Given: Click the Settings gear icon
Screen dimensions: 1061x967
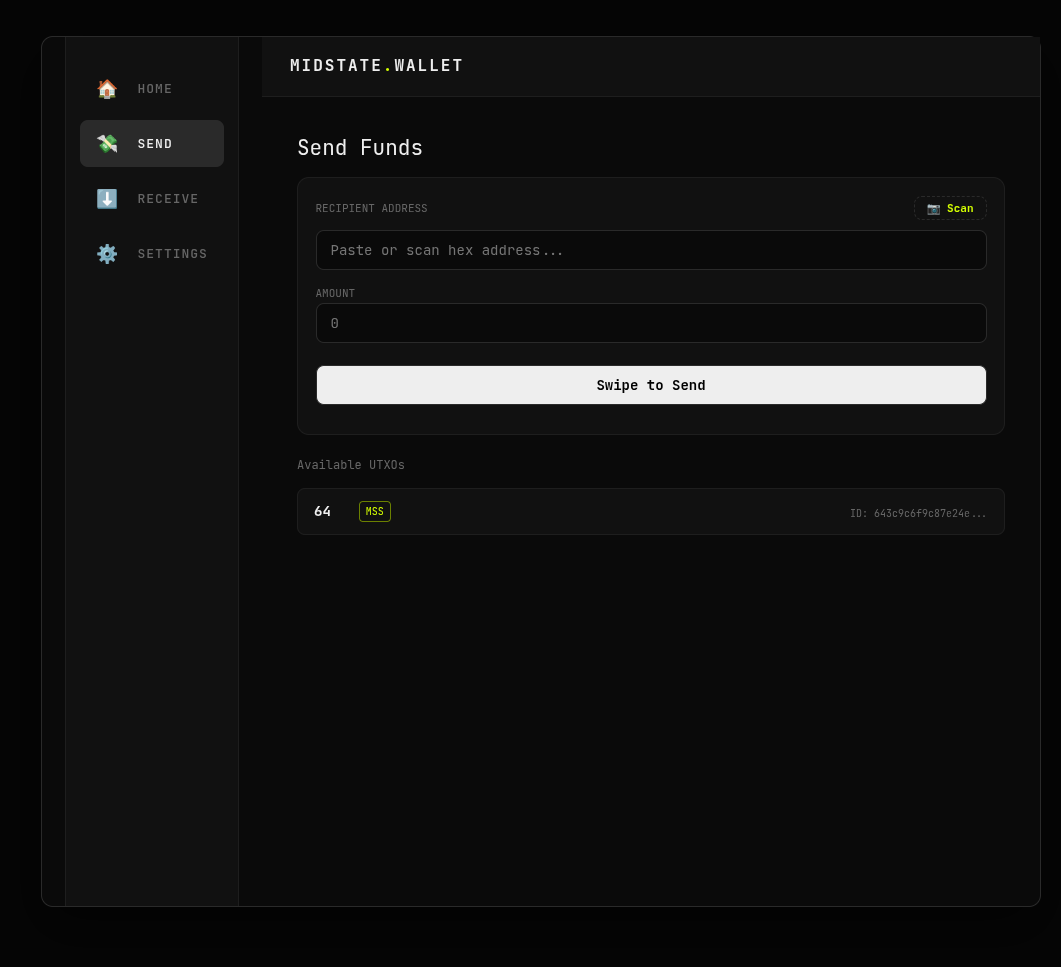Looking at the screenshot, I should point(107,254).
